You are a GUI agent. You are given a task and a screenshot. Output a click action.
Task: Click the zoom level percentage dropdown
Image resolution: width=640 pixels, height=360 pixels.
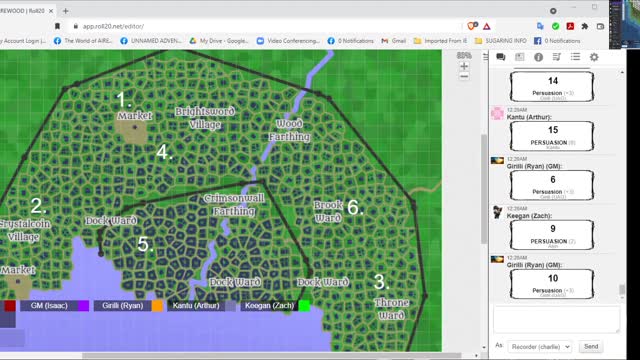464,55
